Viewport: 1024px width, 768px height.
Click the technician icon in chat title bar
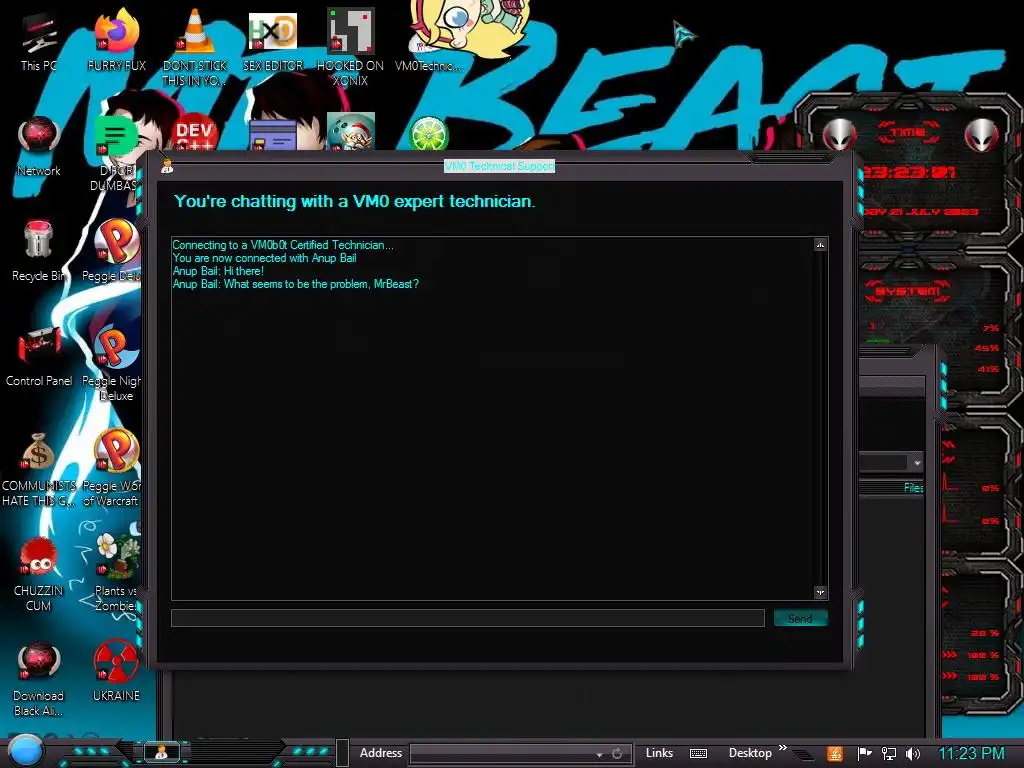click(167, 167)
